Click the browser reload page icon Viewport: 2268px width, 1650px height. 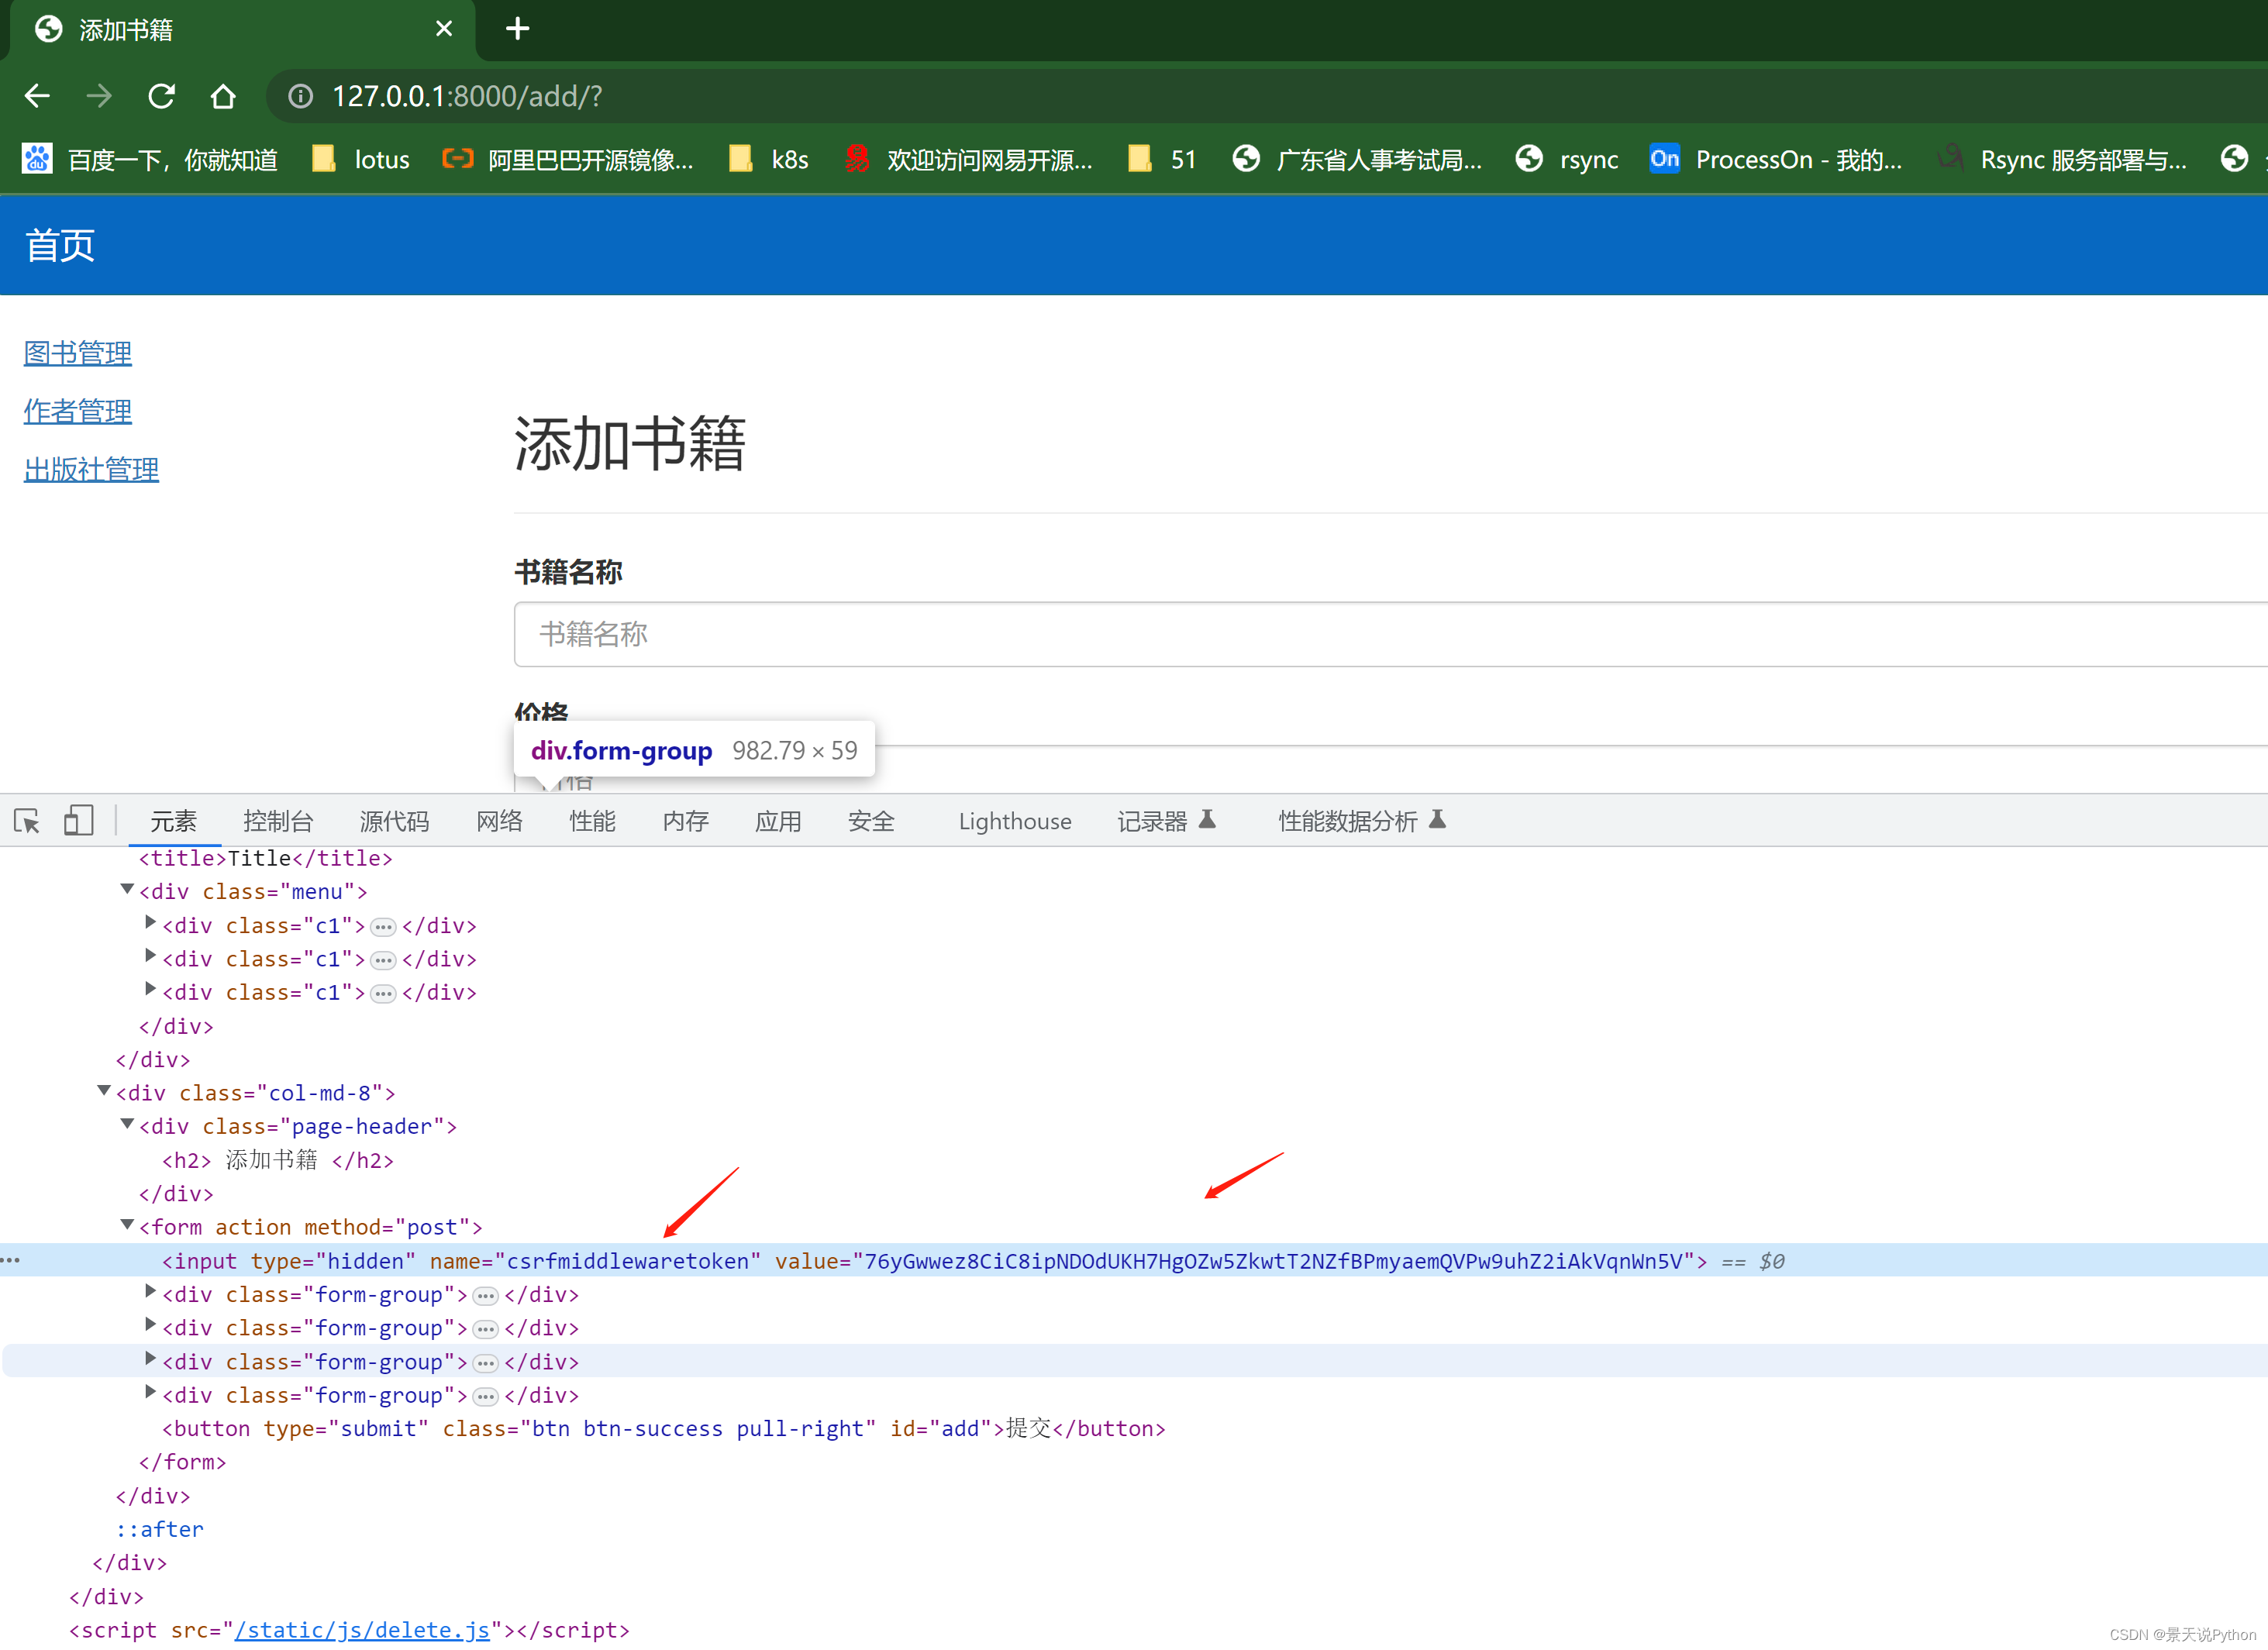161,96
